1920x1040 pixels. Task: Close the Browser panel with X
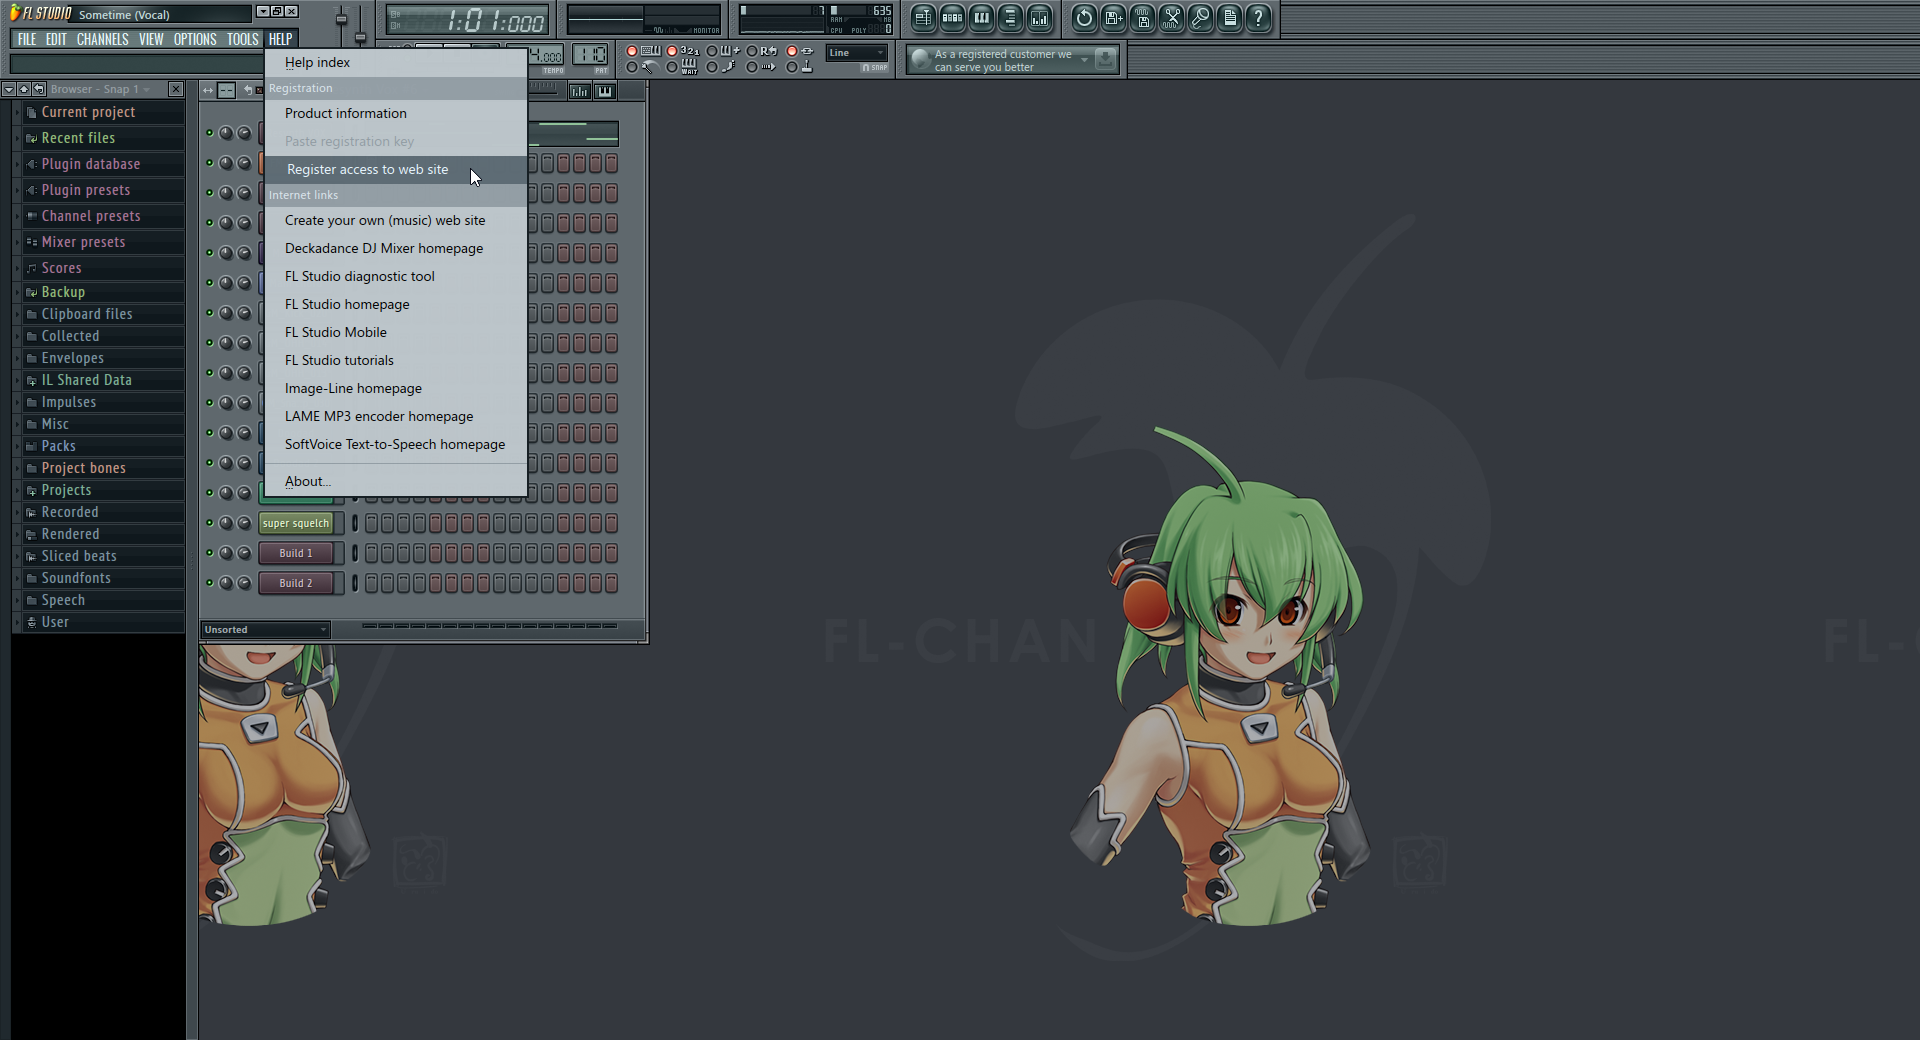click(176, 89)
